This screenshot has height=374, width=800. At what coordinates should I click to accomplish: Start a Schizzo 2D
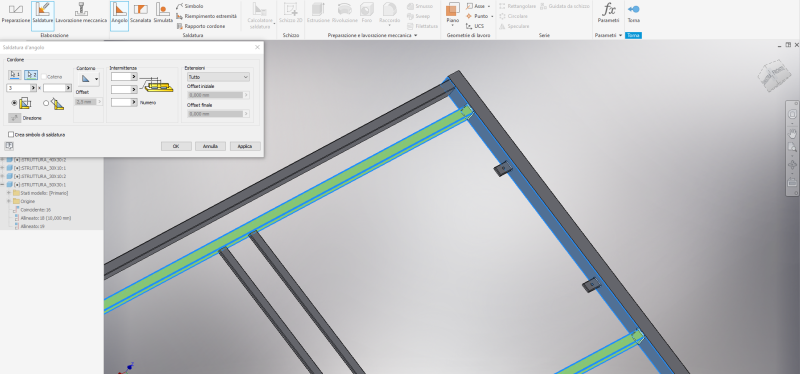point(291,14)
